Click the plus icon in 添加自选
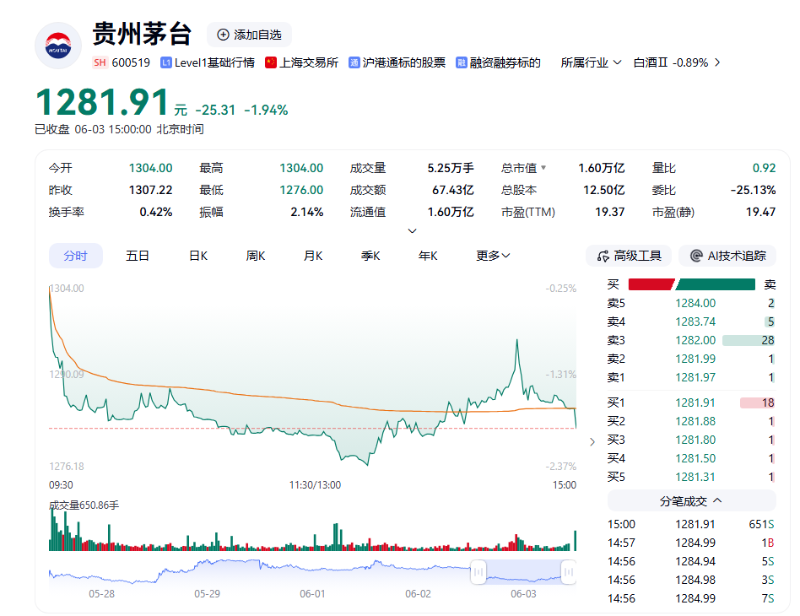 (x=223, y=35)
